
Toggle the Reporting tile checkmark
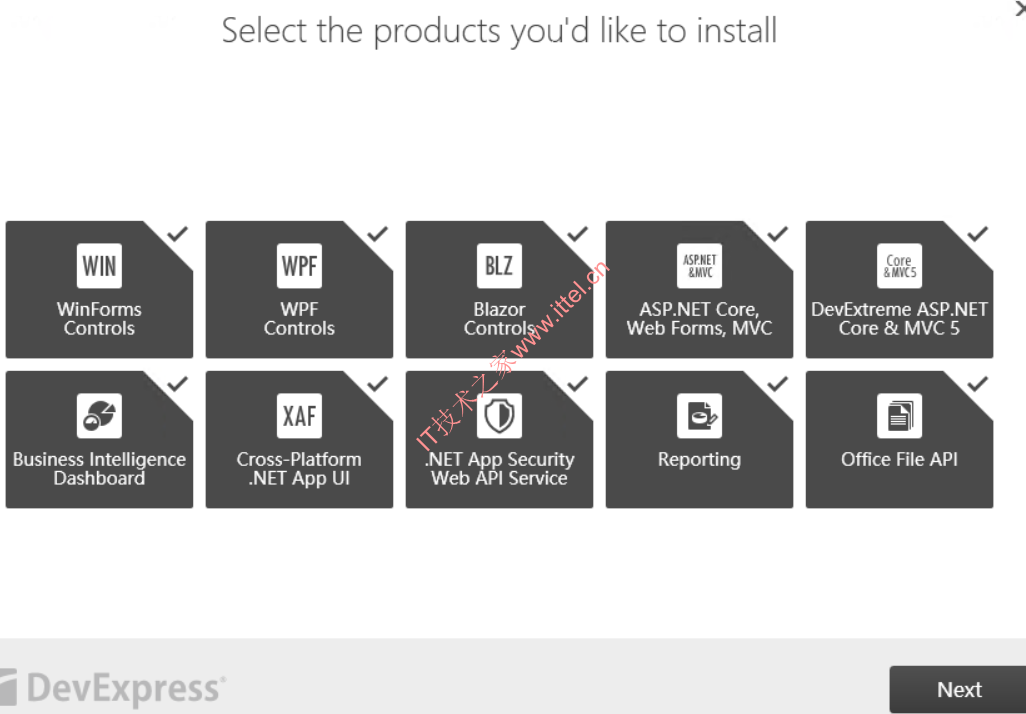[778, 384]
